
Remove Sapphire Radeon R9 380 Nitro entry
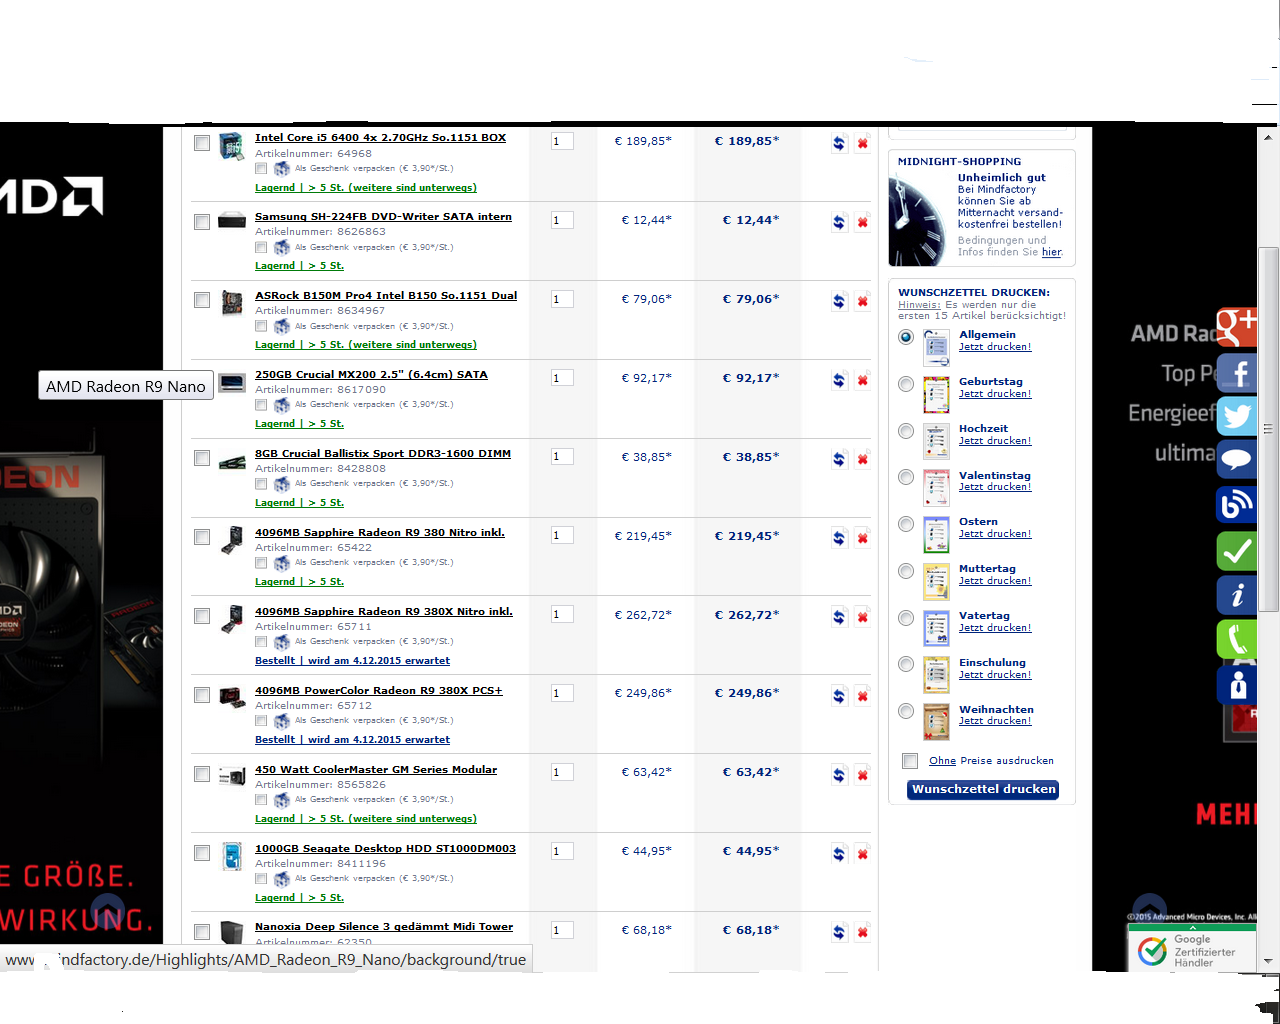coord(862,538)
